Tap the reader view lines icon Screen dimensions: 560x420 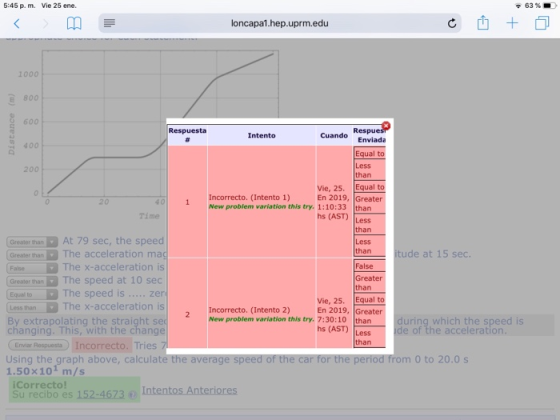109,23
